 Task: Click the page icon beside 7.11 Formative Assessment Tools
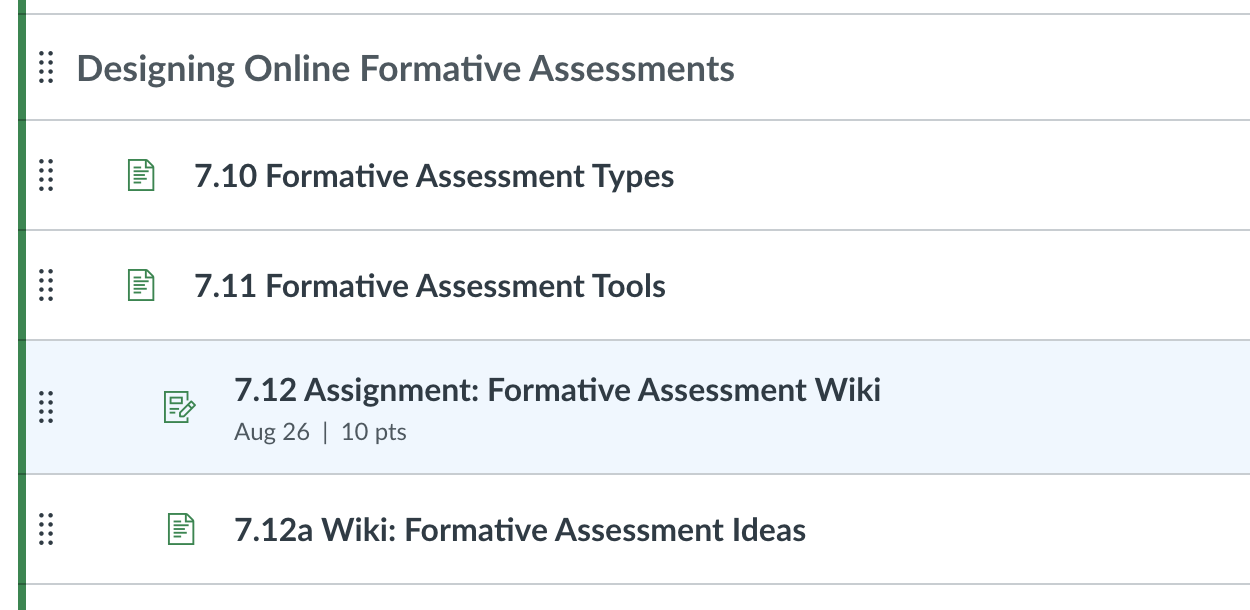click(x=142, y=286)
